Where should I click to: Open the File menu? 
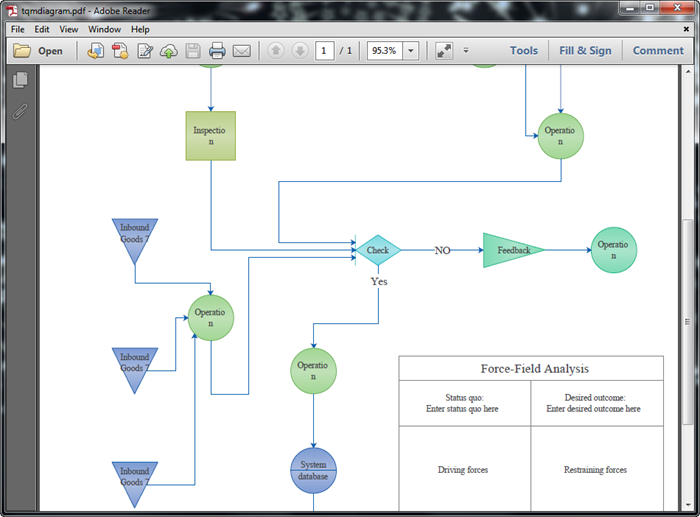coord(18,29)
